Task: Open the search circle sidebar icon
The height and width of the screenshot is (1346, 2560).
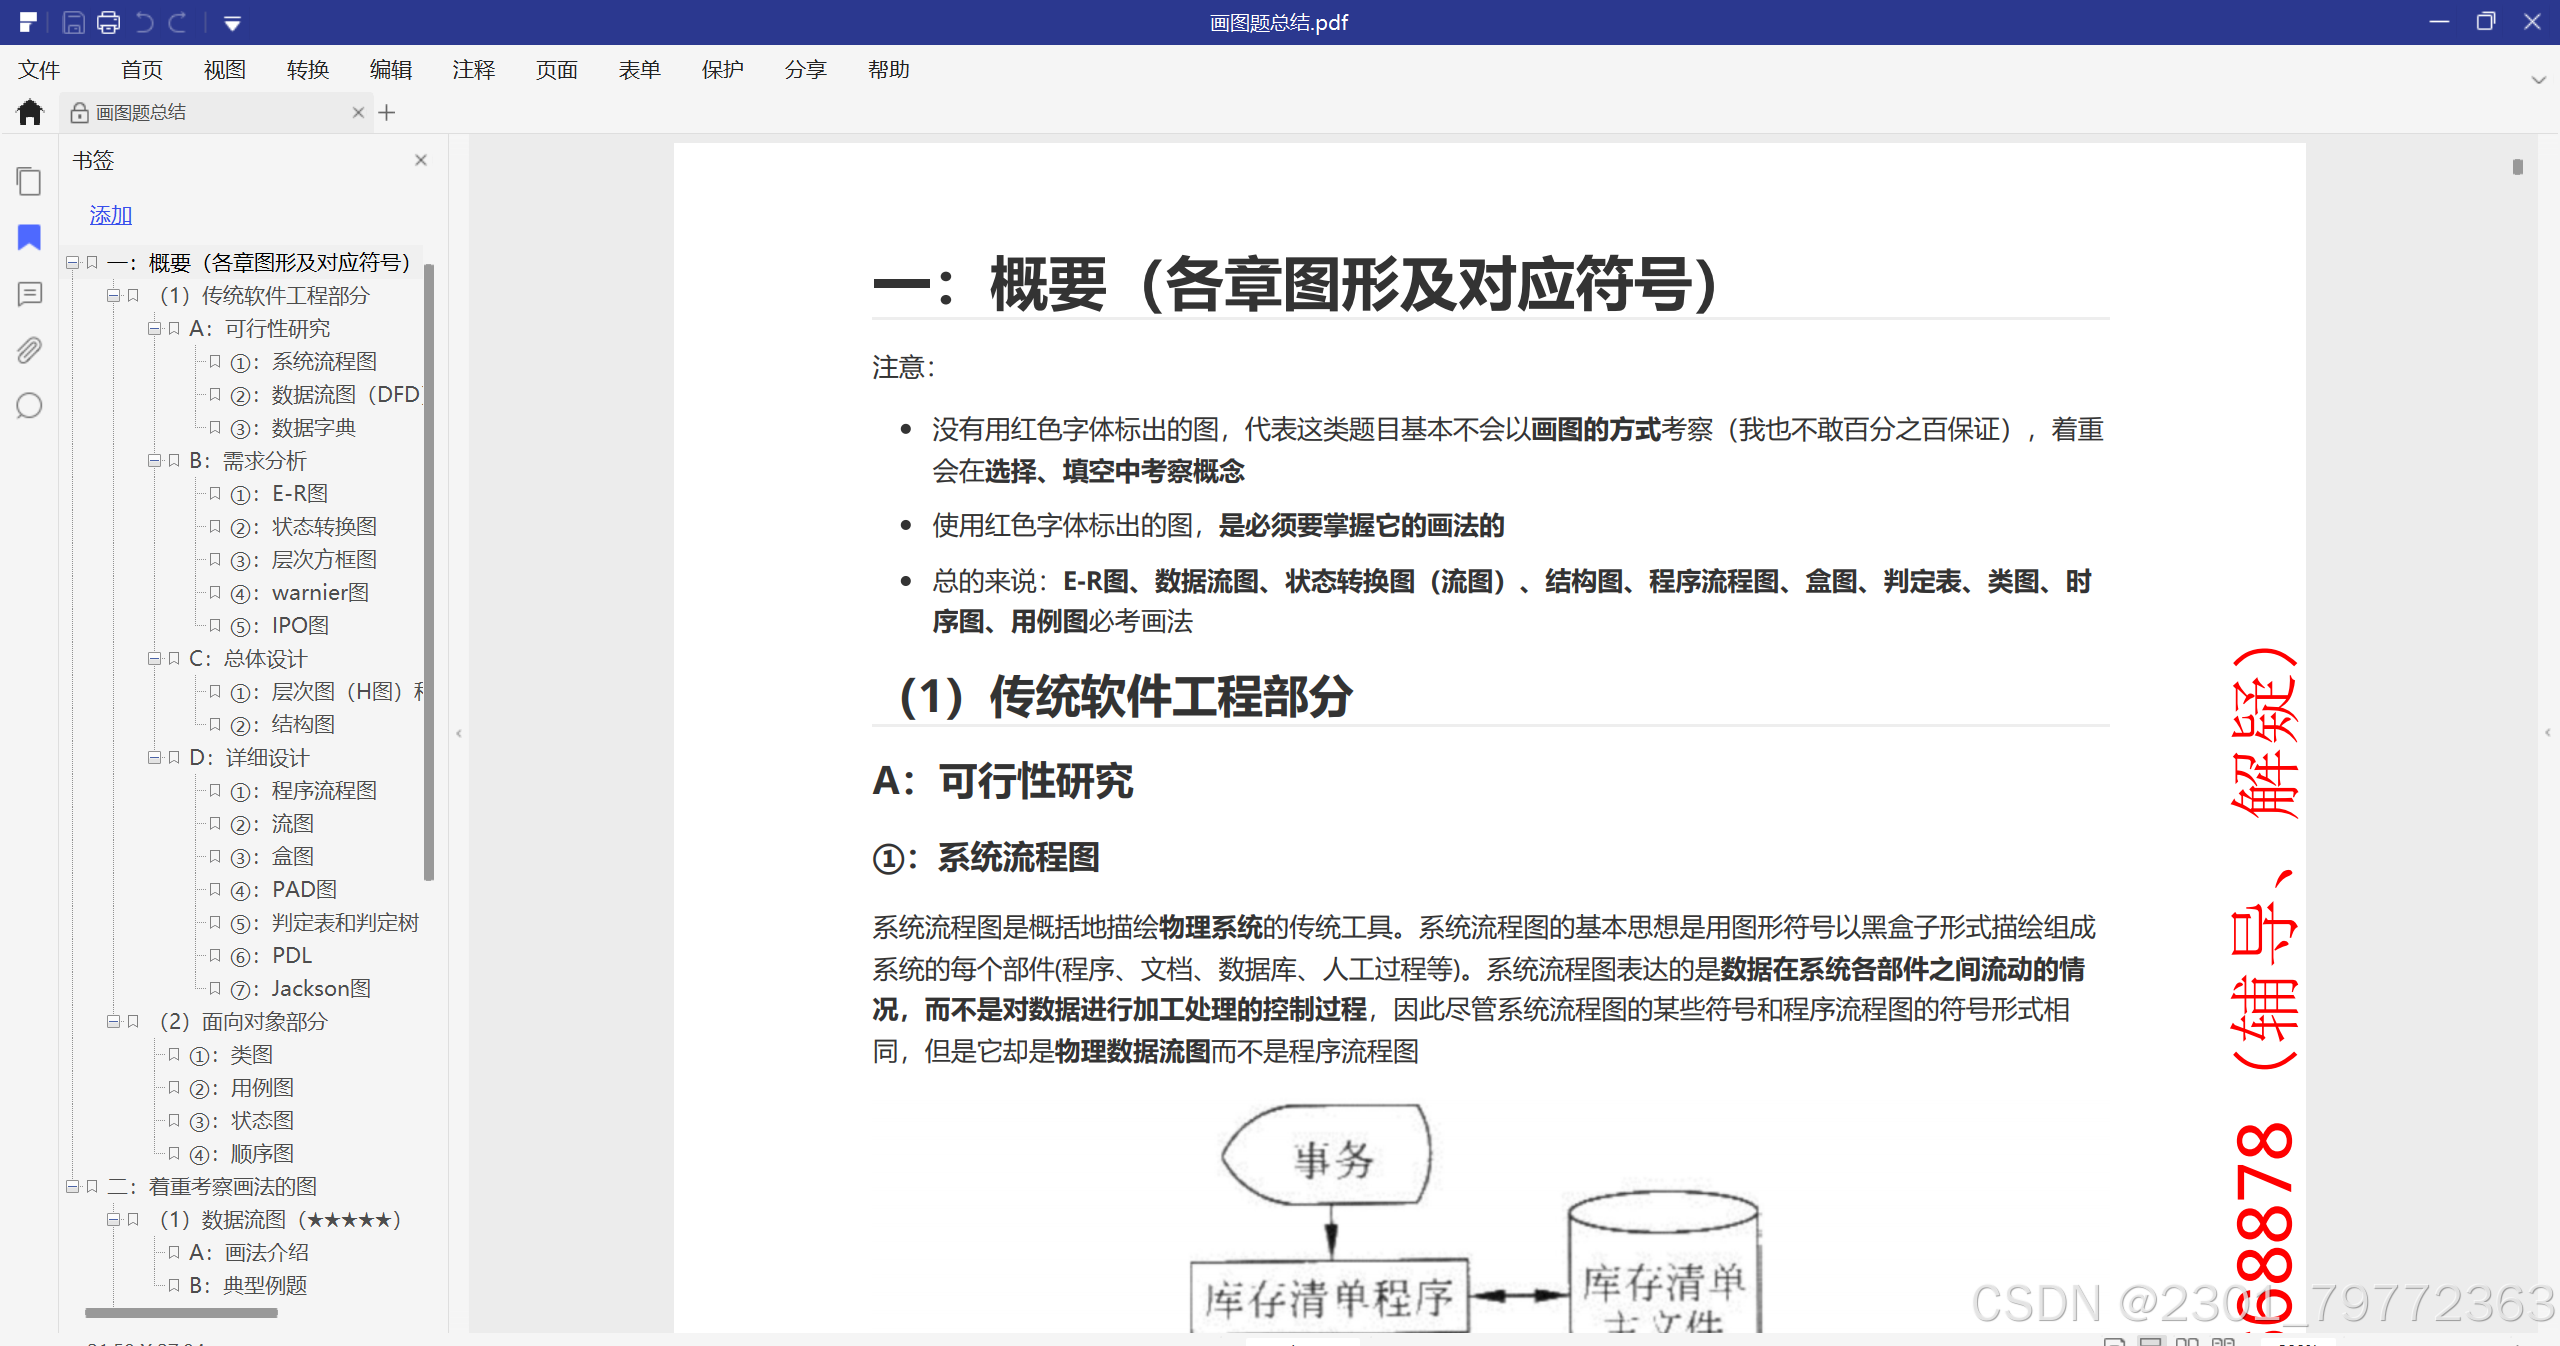Action: click(29, 406)
